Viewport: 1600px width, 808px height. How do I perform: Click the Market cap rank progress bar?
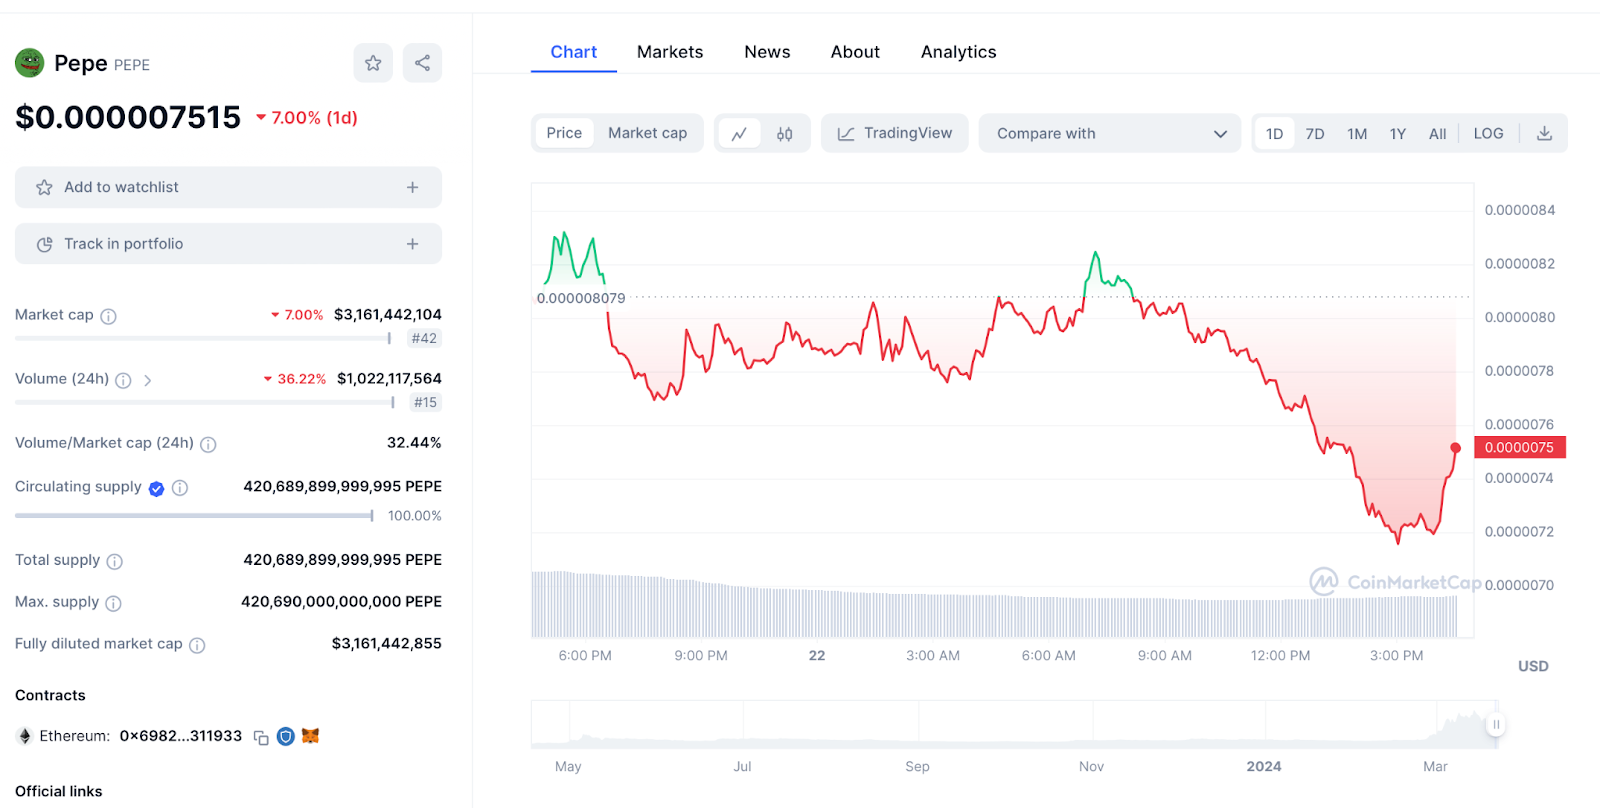[203, 338]
